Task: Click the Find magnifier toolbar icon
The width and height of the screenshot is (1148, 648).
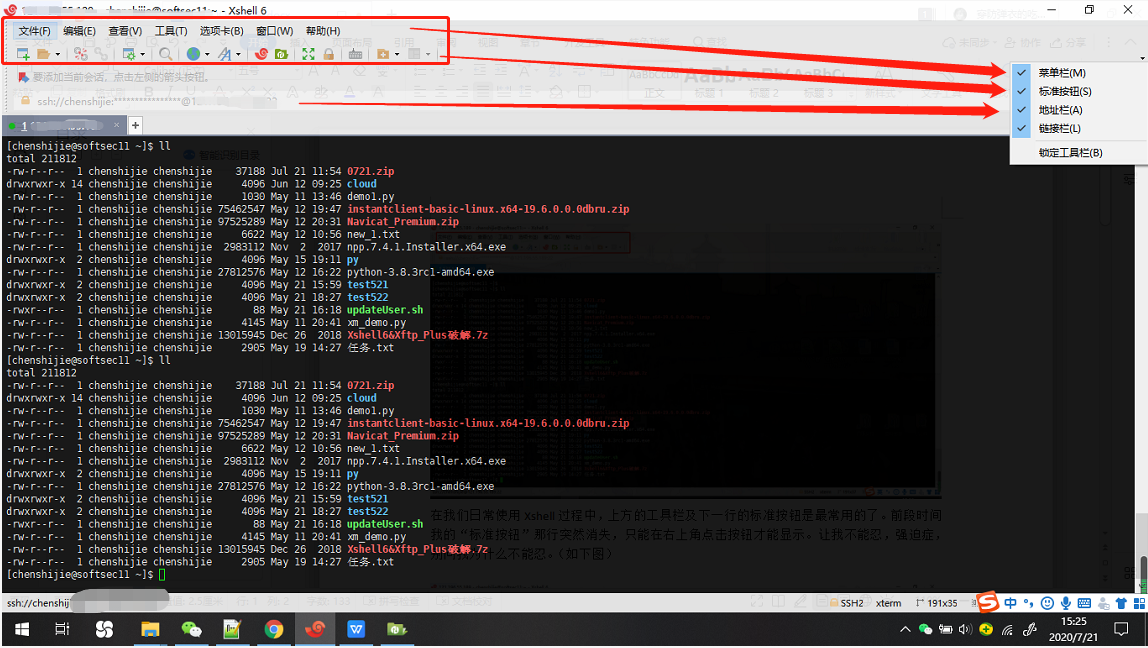Action: coord(165,54)
